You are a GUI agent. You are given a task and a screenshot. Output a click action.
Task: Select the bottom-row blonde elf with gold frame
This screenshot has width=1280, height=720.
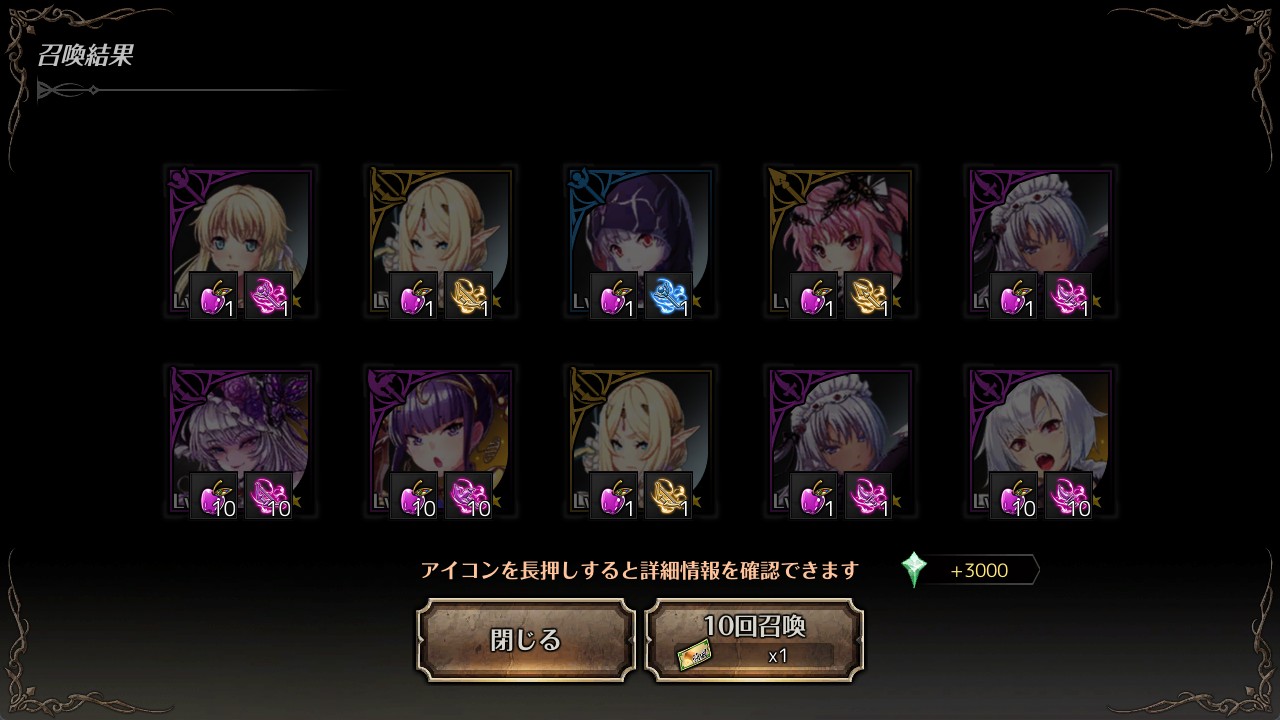pos(640,442)
